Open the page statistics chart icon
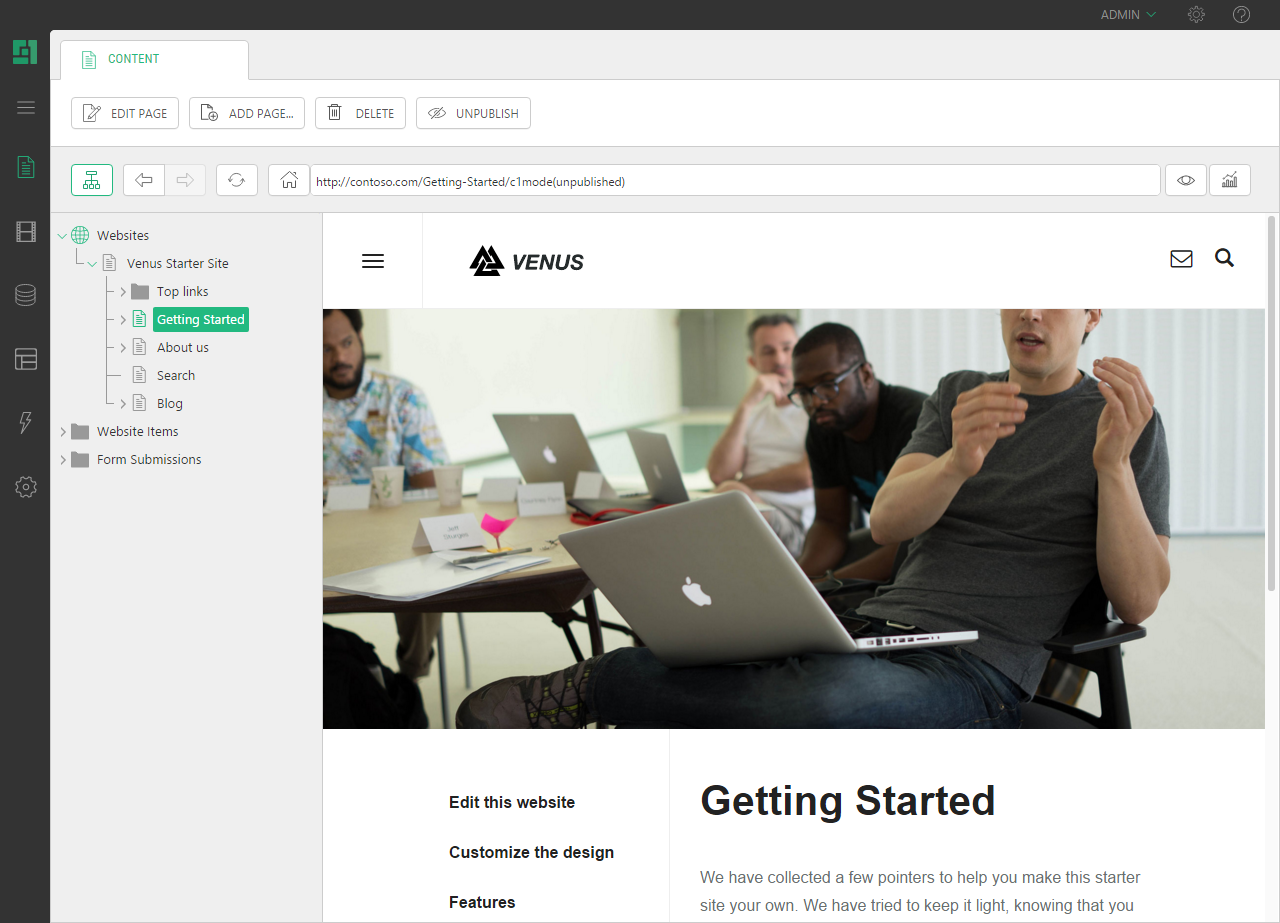The width and height of the screenshot is (1280, 923). click(x=1230, y=180)
